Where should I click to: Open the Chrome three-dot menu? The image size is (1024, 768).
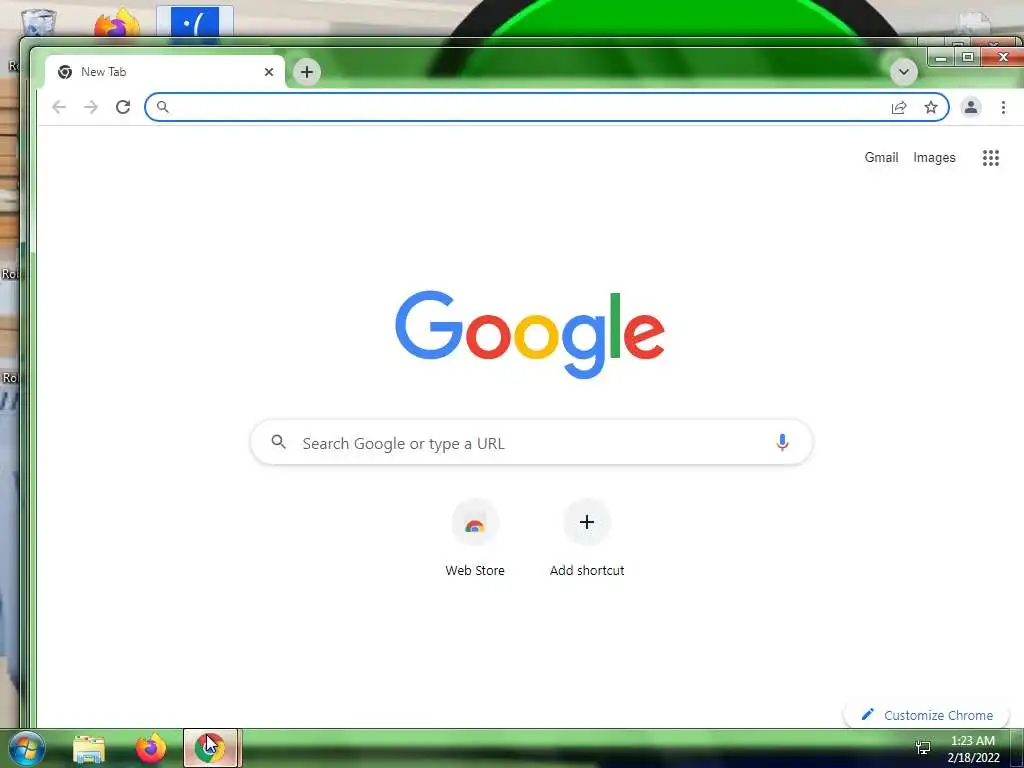click(x=1003, y=107)
